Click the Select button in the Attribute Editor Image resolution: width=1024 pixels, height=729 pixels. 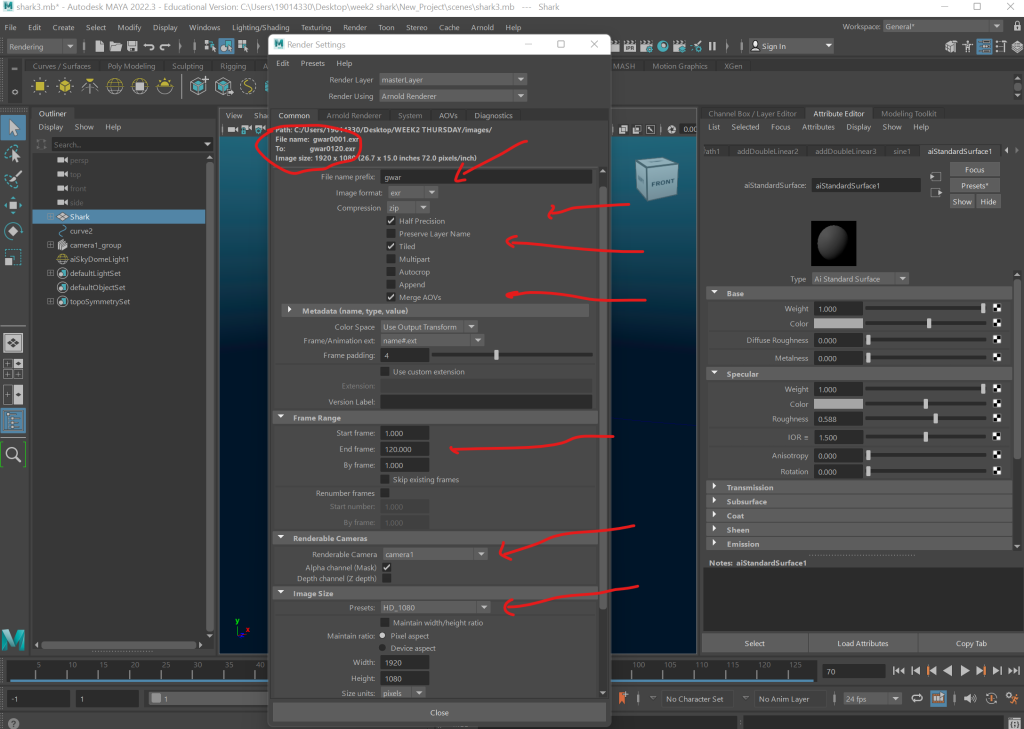click(754, 643)
